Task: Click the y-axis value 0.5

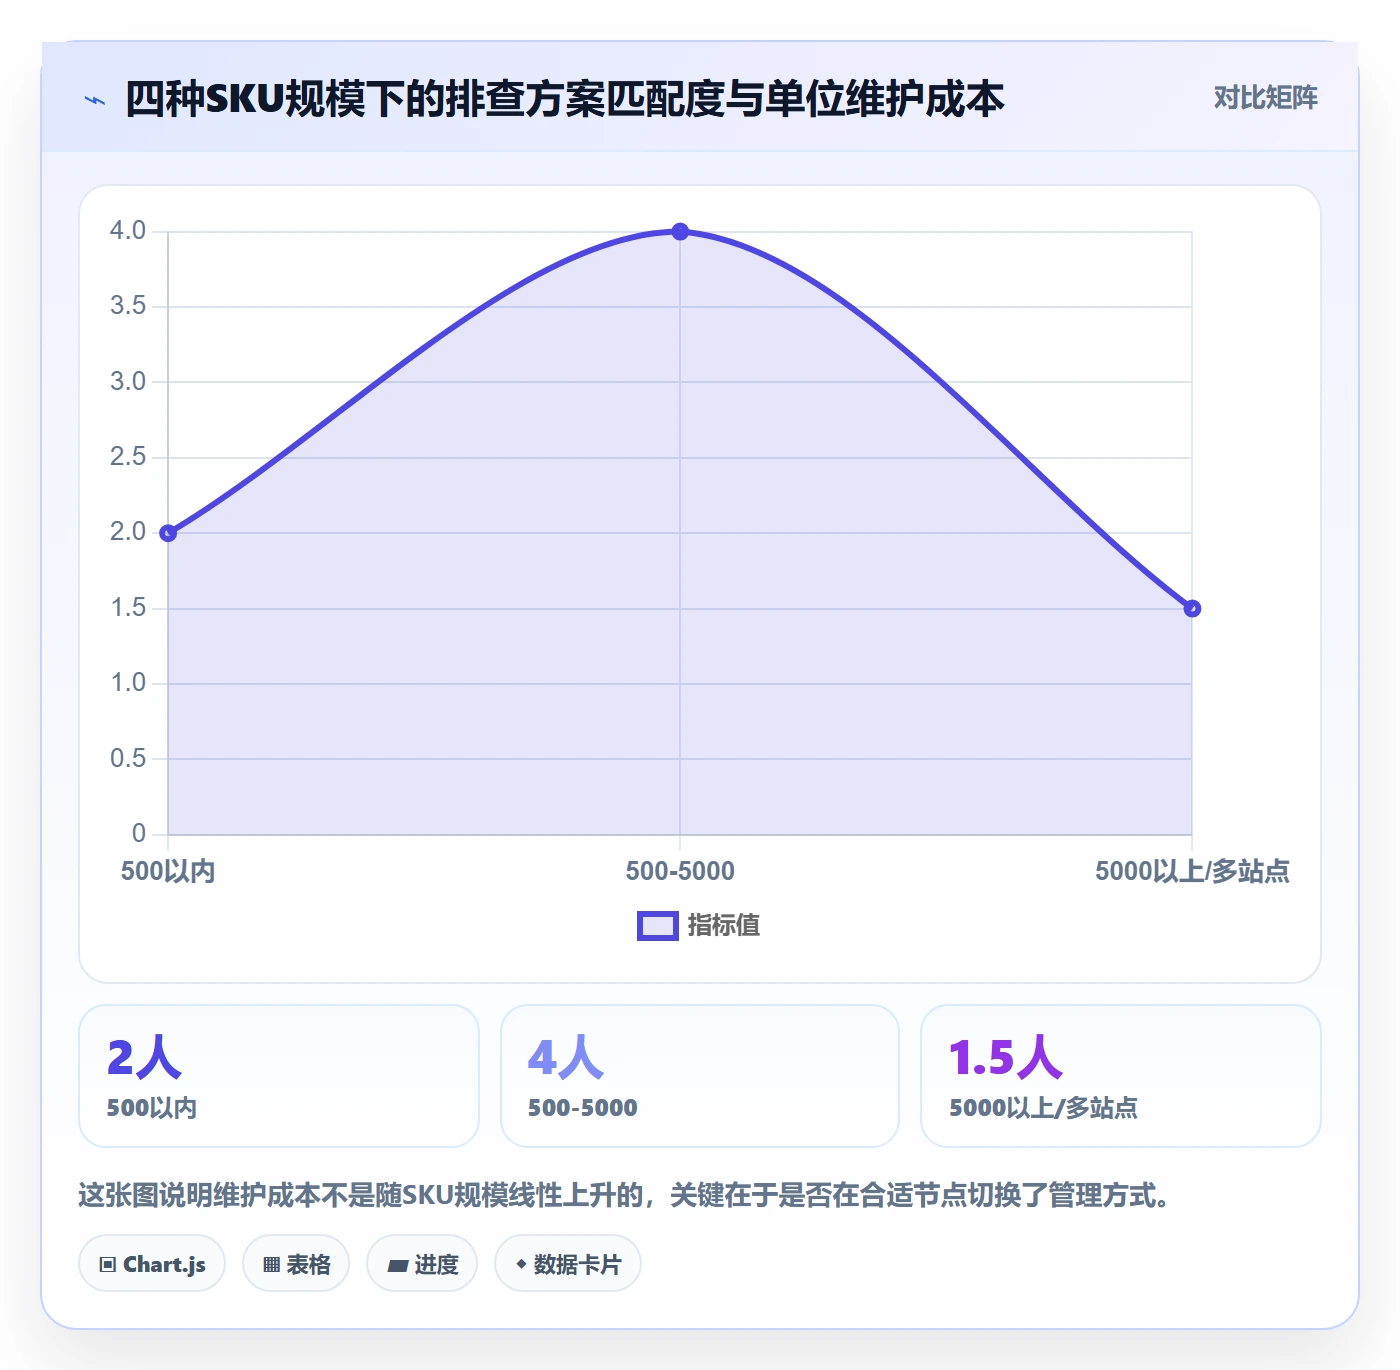Action: [x=128, y=759]
